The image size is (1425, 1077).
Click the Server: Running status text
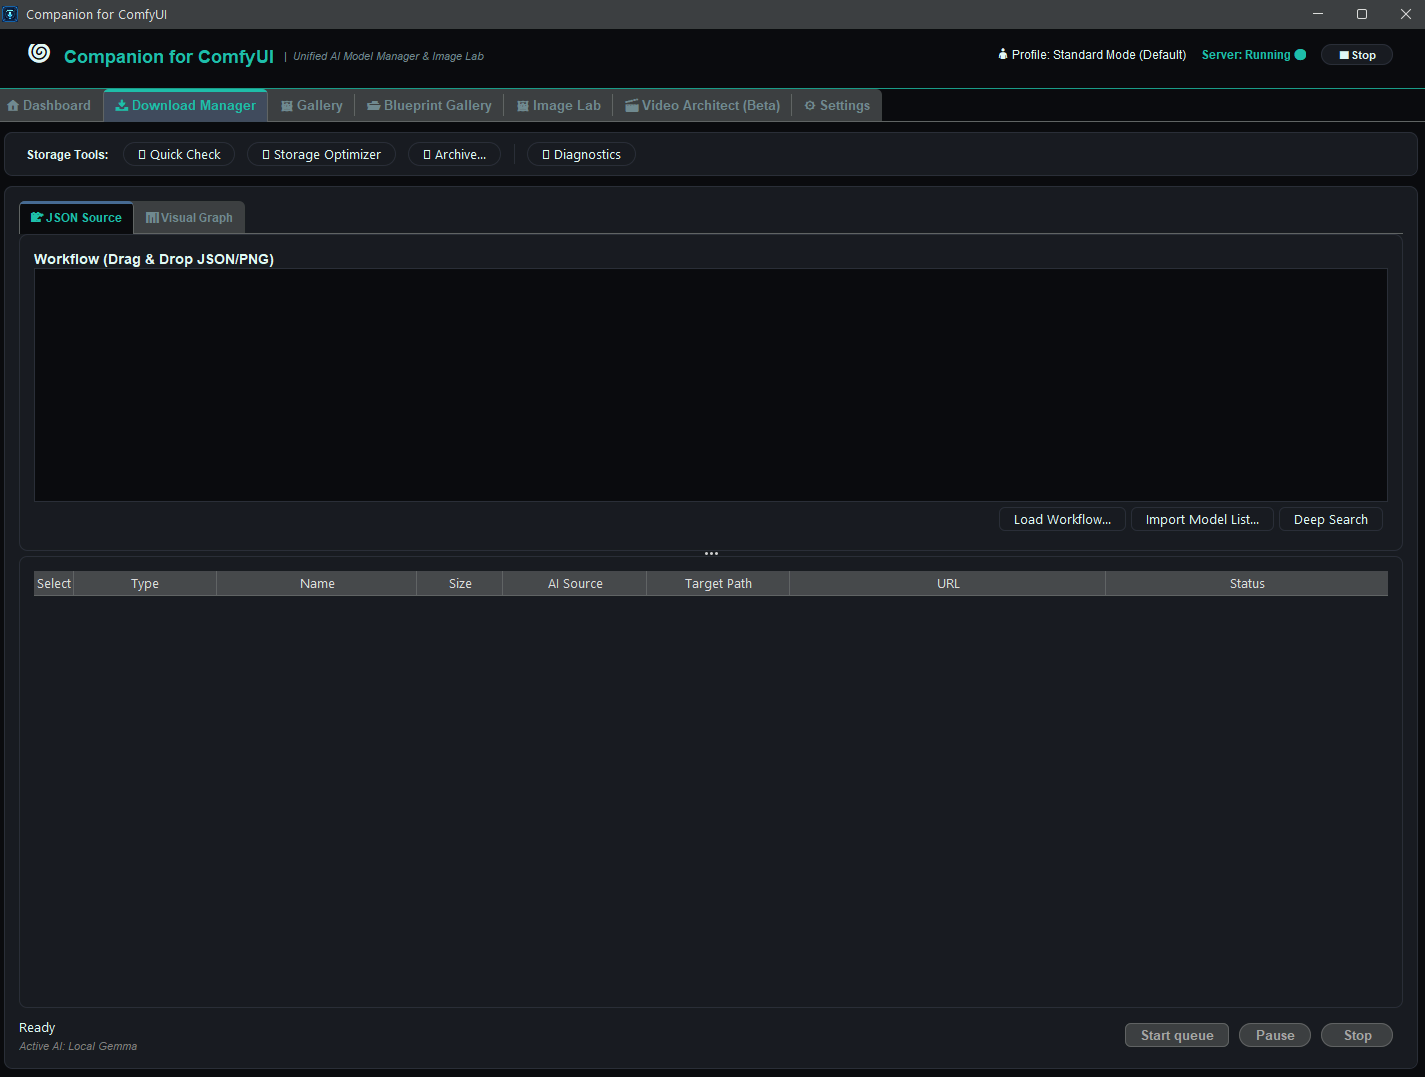click(x=1246, y=55)
